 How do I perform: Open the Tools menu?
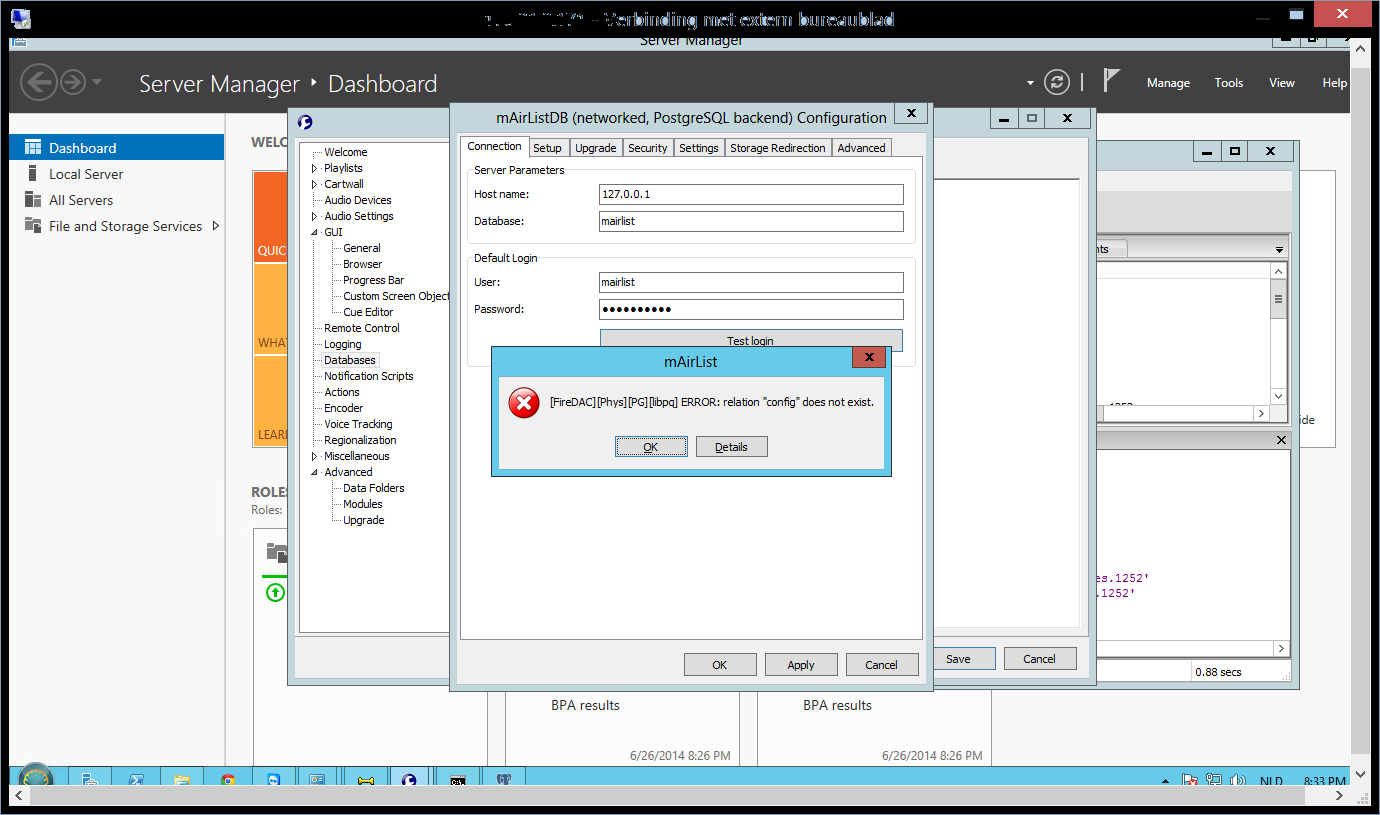pos(1229,83)
